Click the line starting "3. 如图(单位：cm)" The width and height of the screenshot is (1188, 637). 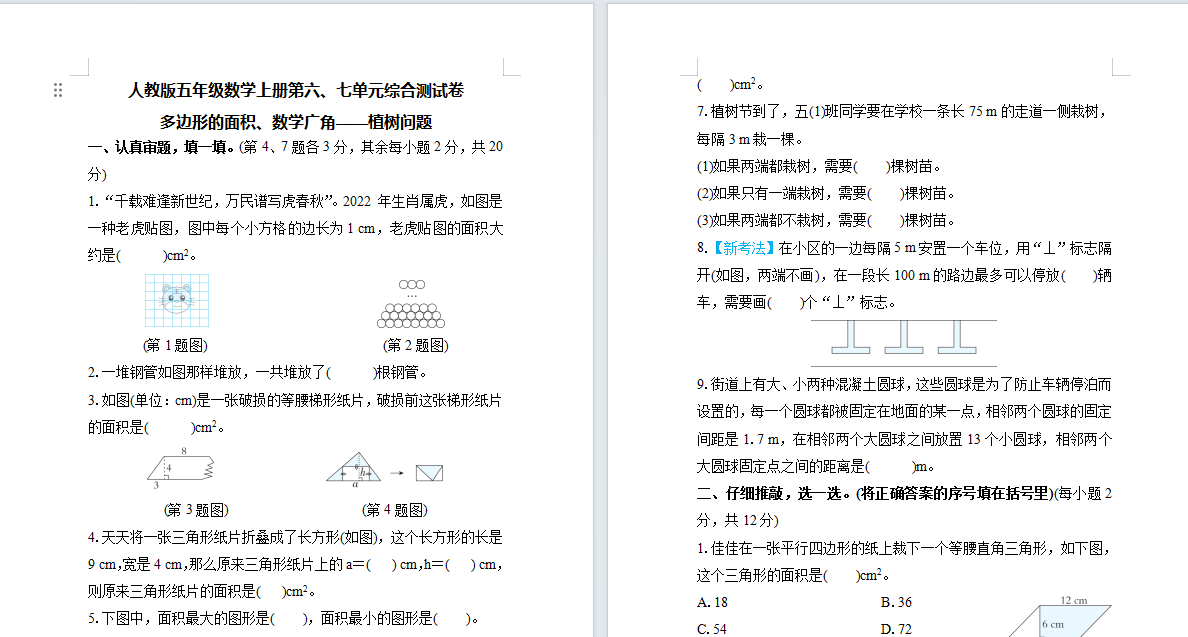click(295, 400)
